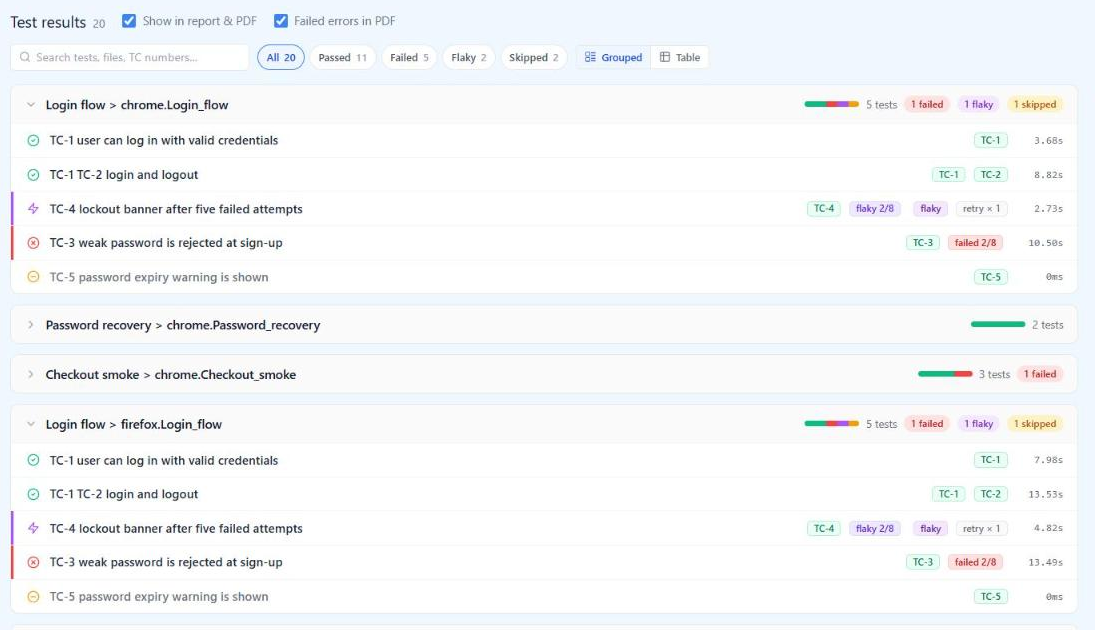Click 1 failed badge on firefox.Login_flow header
The width and height of the screenshot is (1095, 630).
pyautogui.click(x=927, y=424)
